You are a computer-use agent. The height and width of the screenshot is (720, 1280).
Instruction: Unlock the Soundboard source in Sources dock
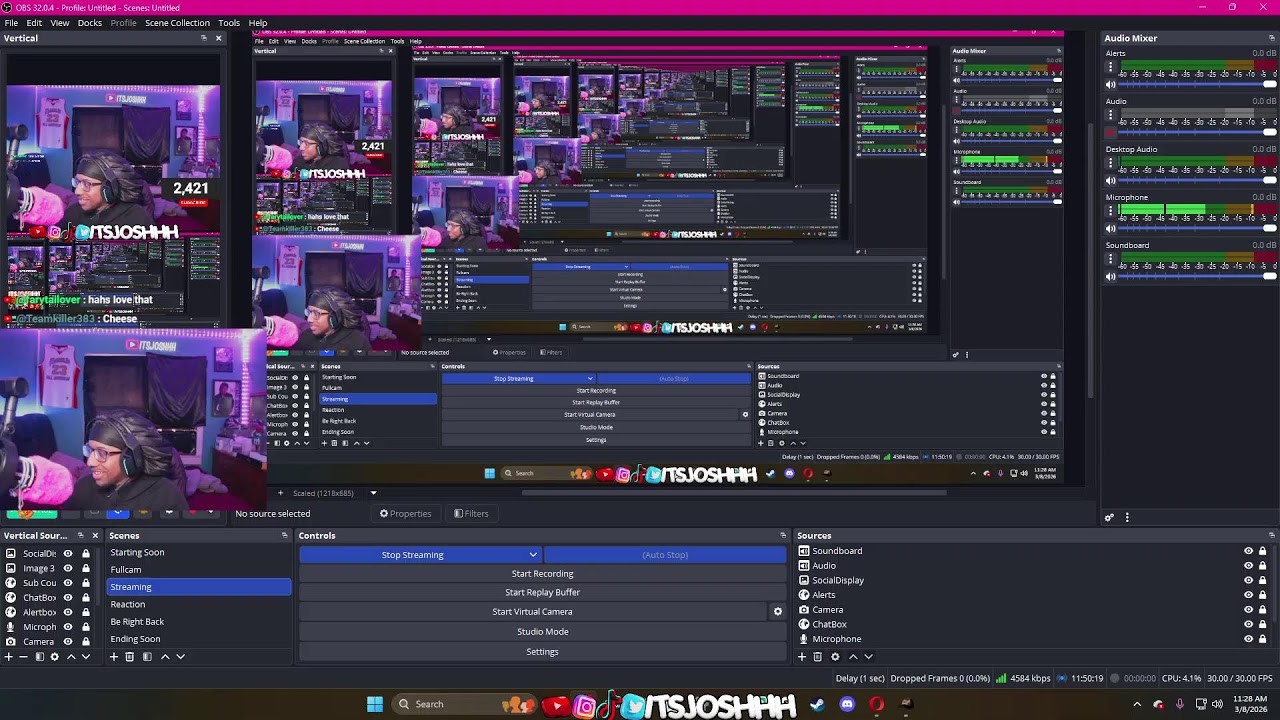tap(1262, 551)
